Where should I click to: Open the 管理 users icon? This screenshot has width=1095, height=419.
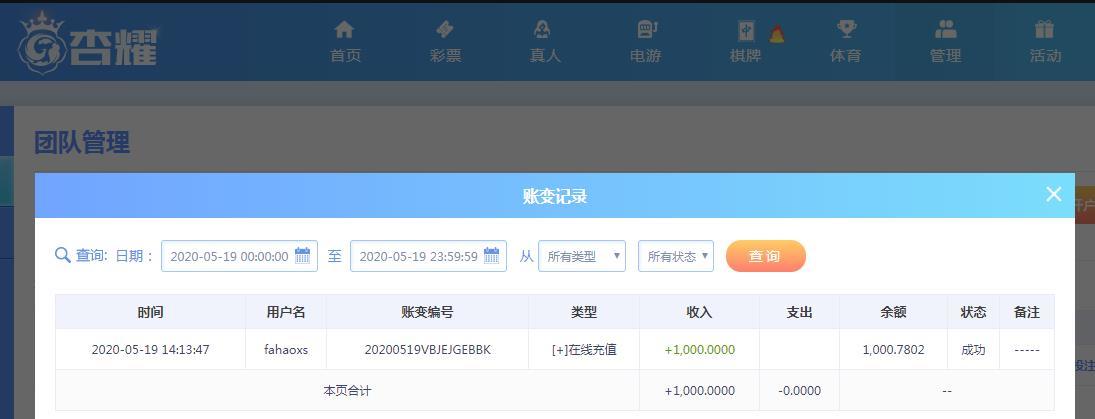coord(946,29)
